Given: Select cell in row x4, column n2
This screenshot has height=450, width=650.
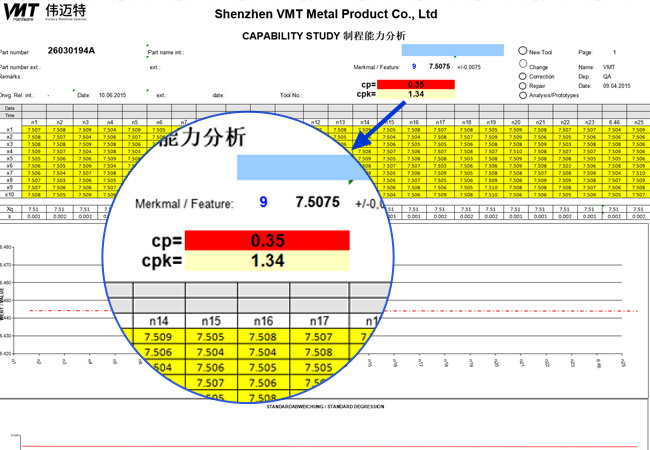Looking at the screenshot, I should point(60,151).
